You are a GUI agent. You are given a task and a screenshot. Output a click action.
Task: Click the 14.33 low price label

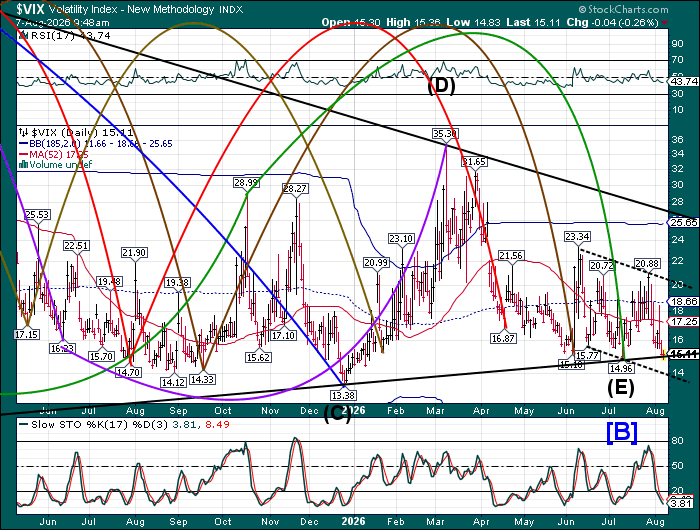(x=202, y=380)
